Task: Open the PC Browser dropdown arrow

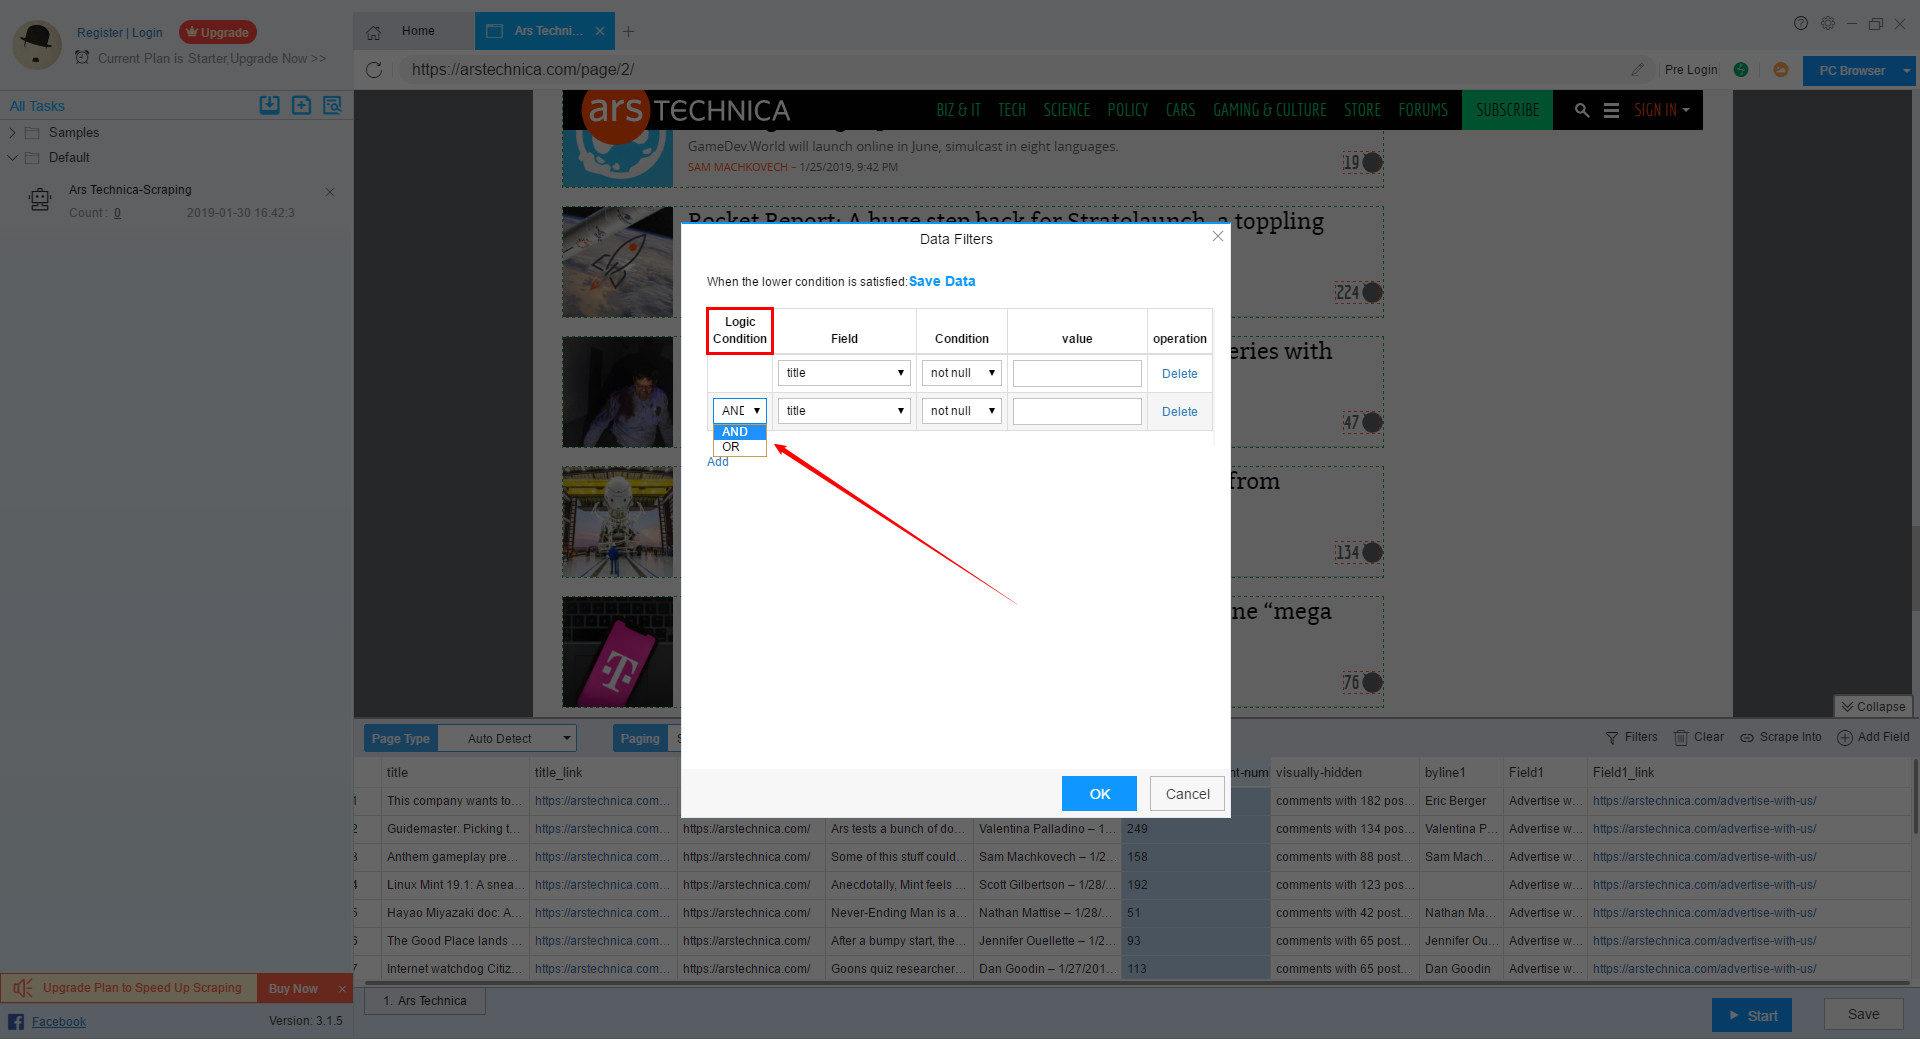Action: [1907, 71]
